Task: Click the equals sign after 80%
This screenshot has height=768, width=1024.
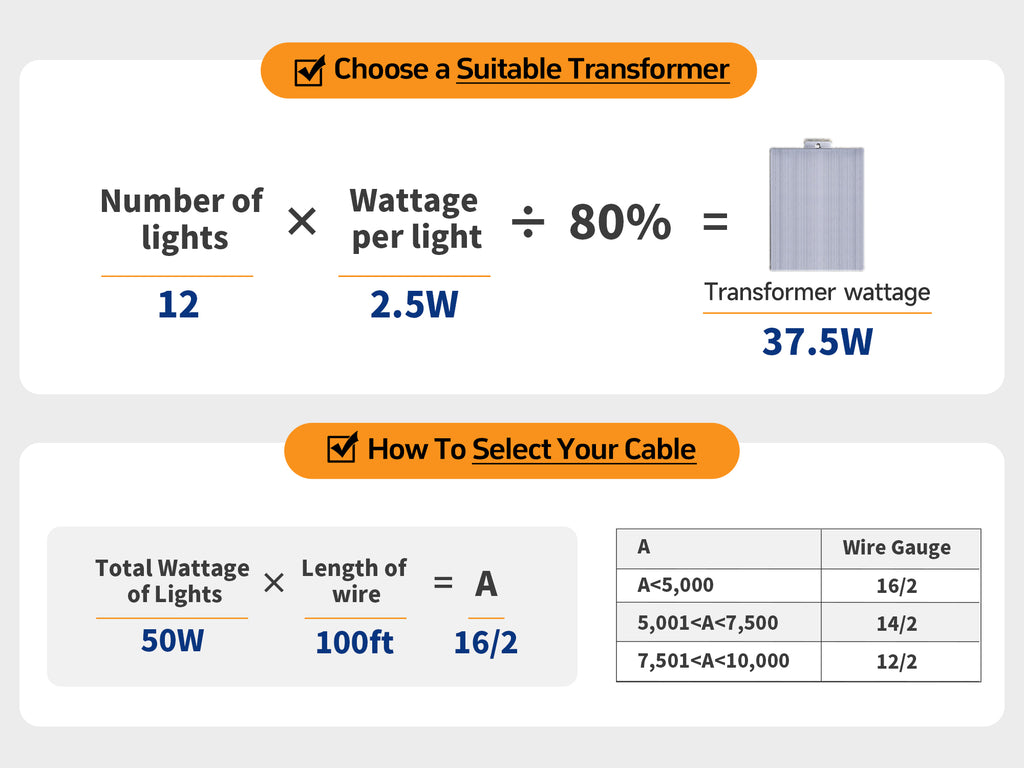Action: 715,222
